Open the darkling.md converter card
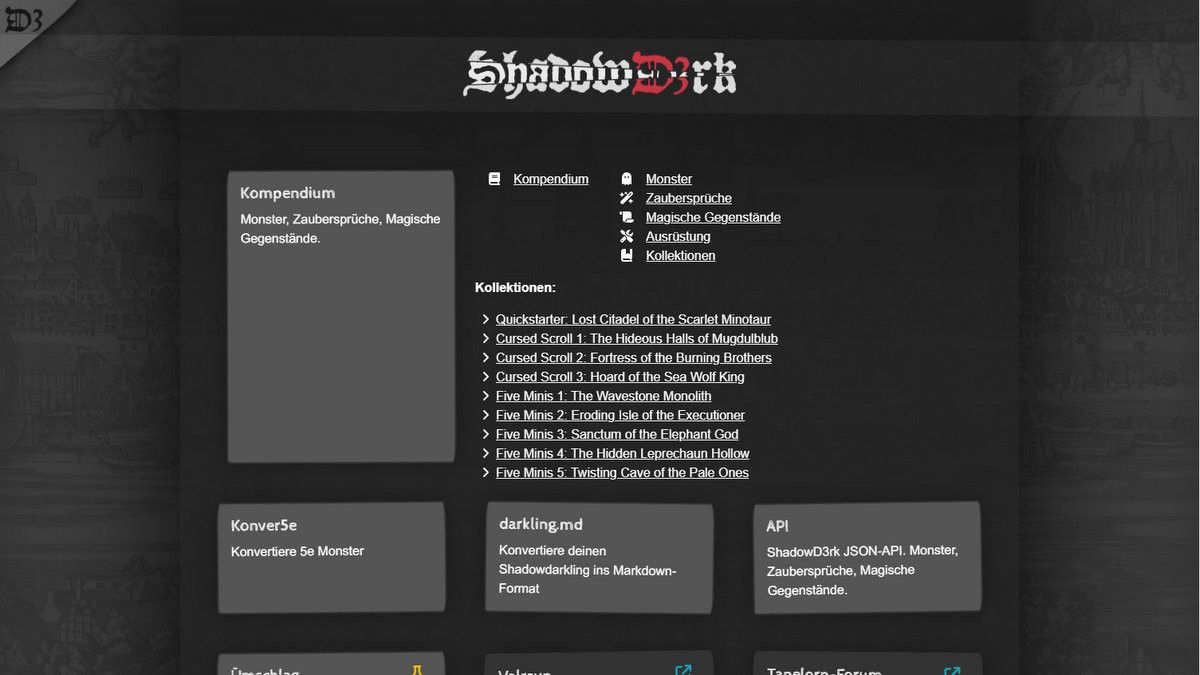Image resolution: width=1200 pixels, height=675 pixels. (599, 558)
